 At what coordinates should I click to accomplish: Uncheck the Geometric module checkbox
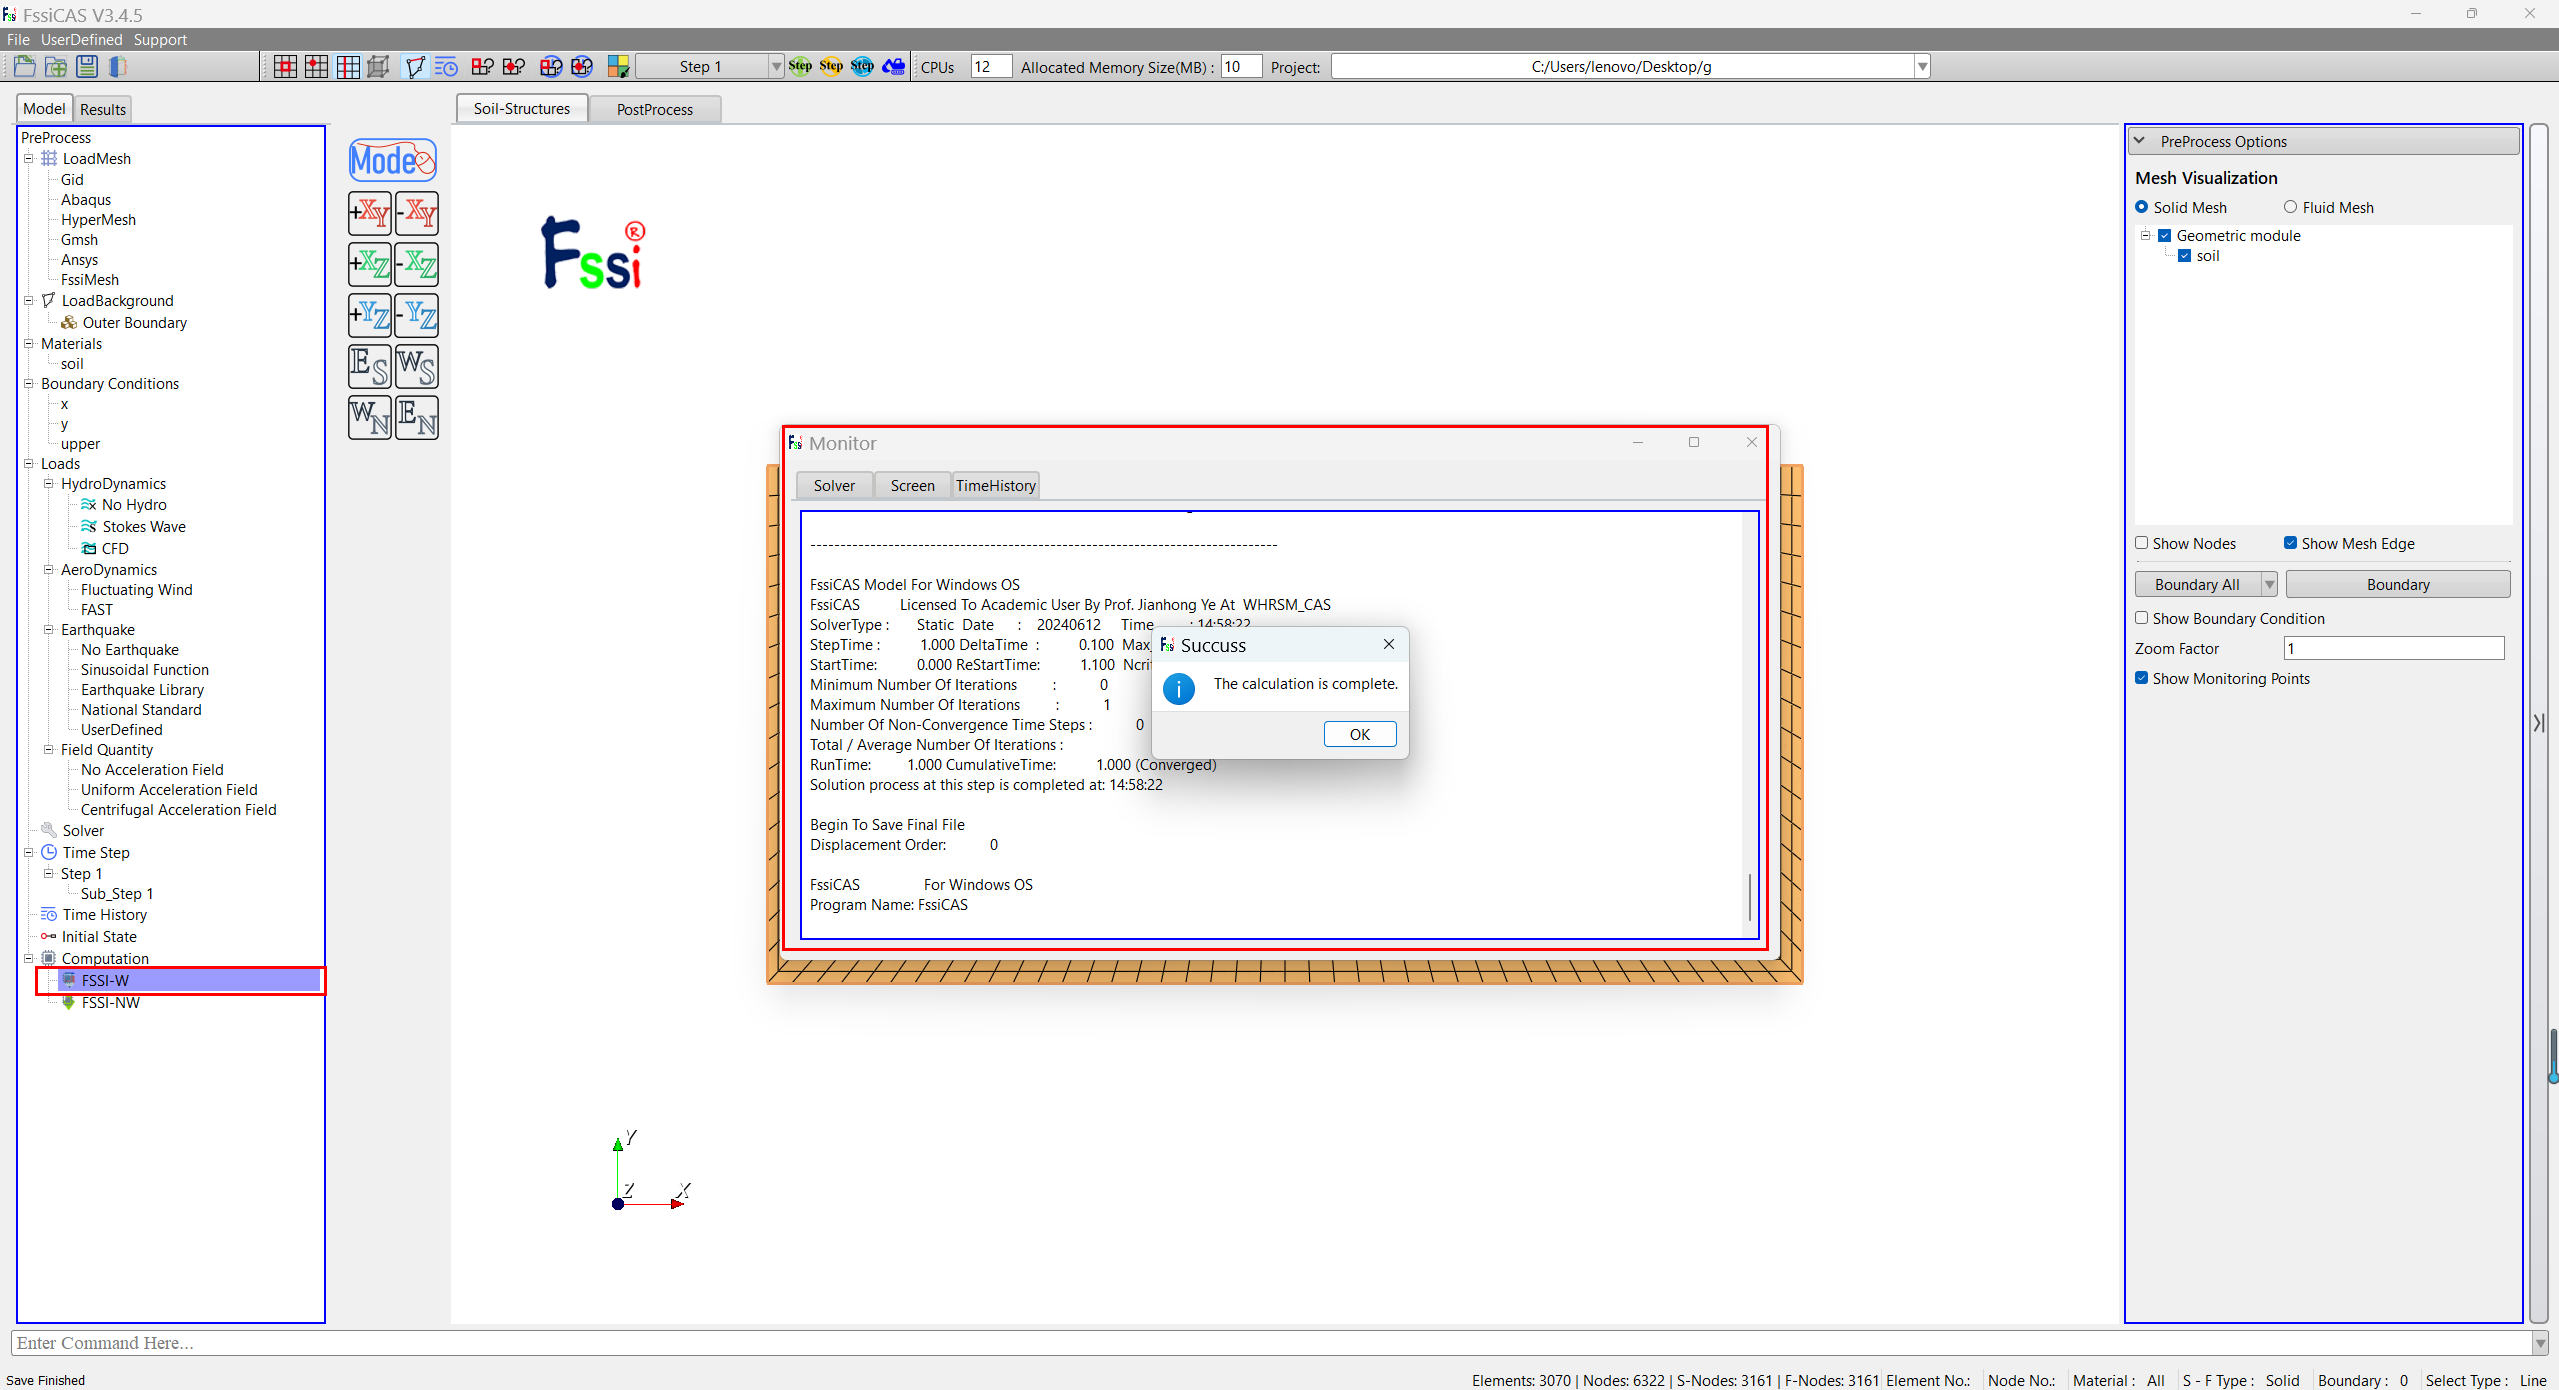pos(2164,236)
